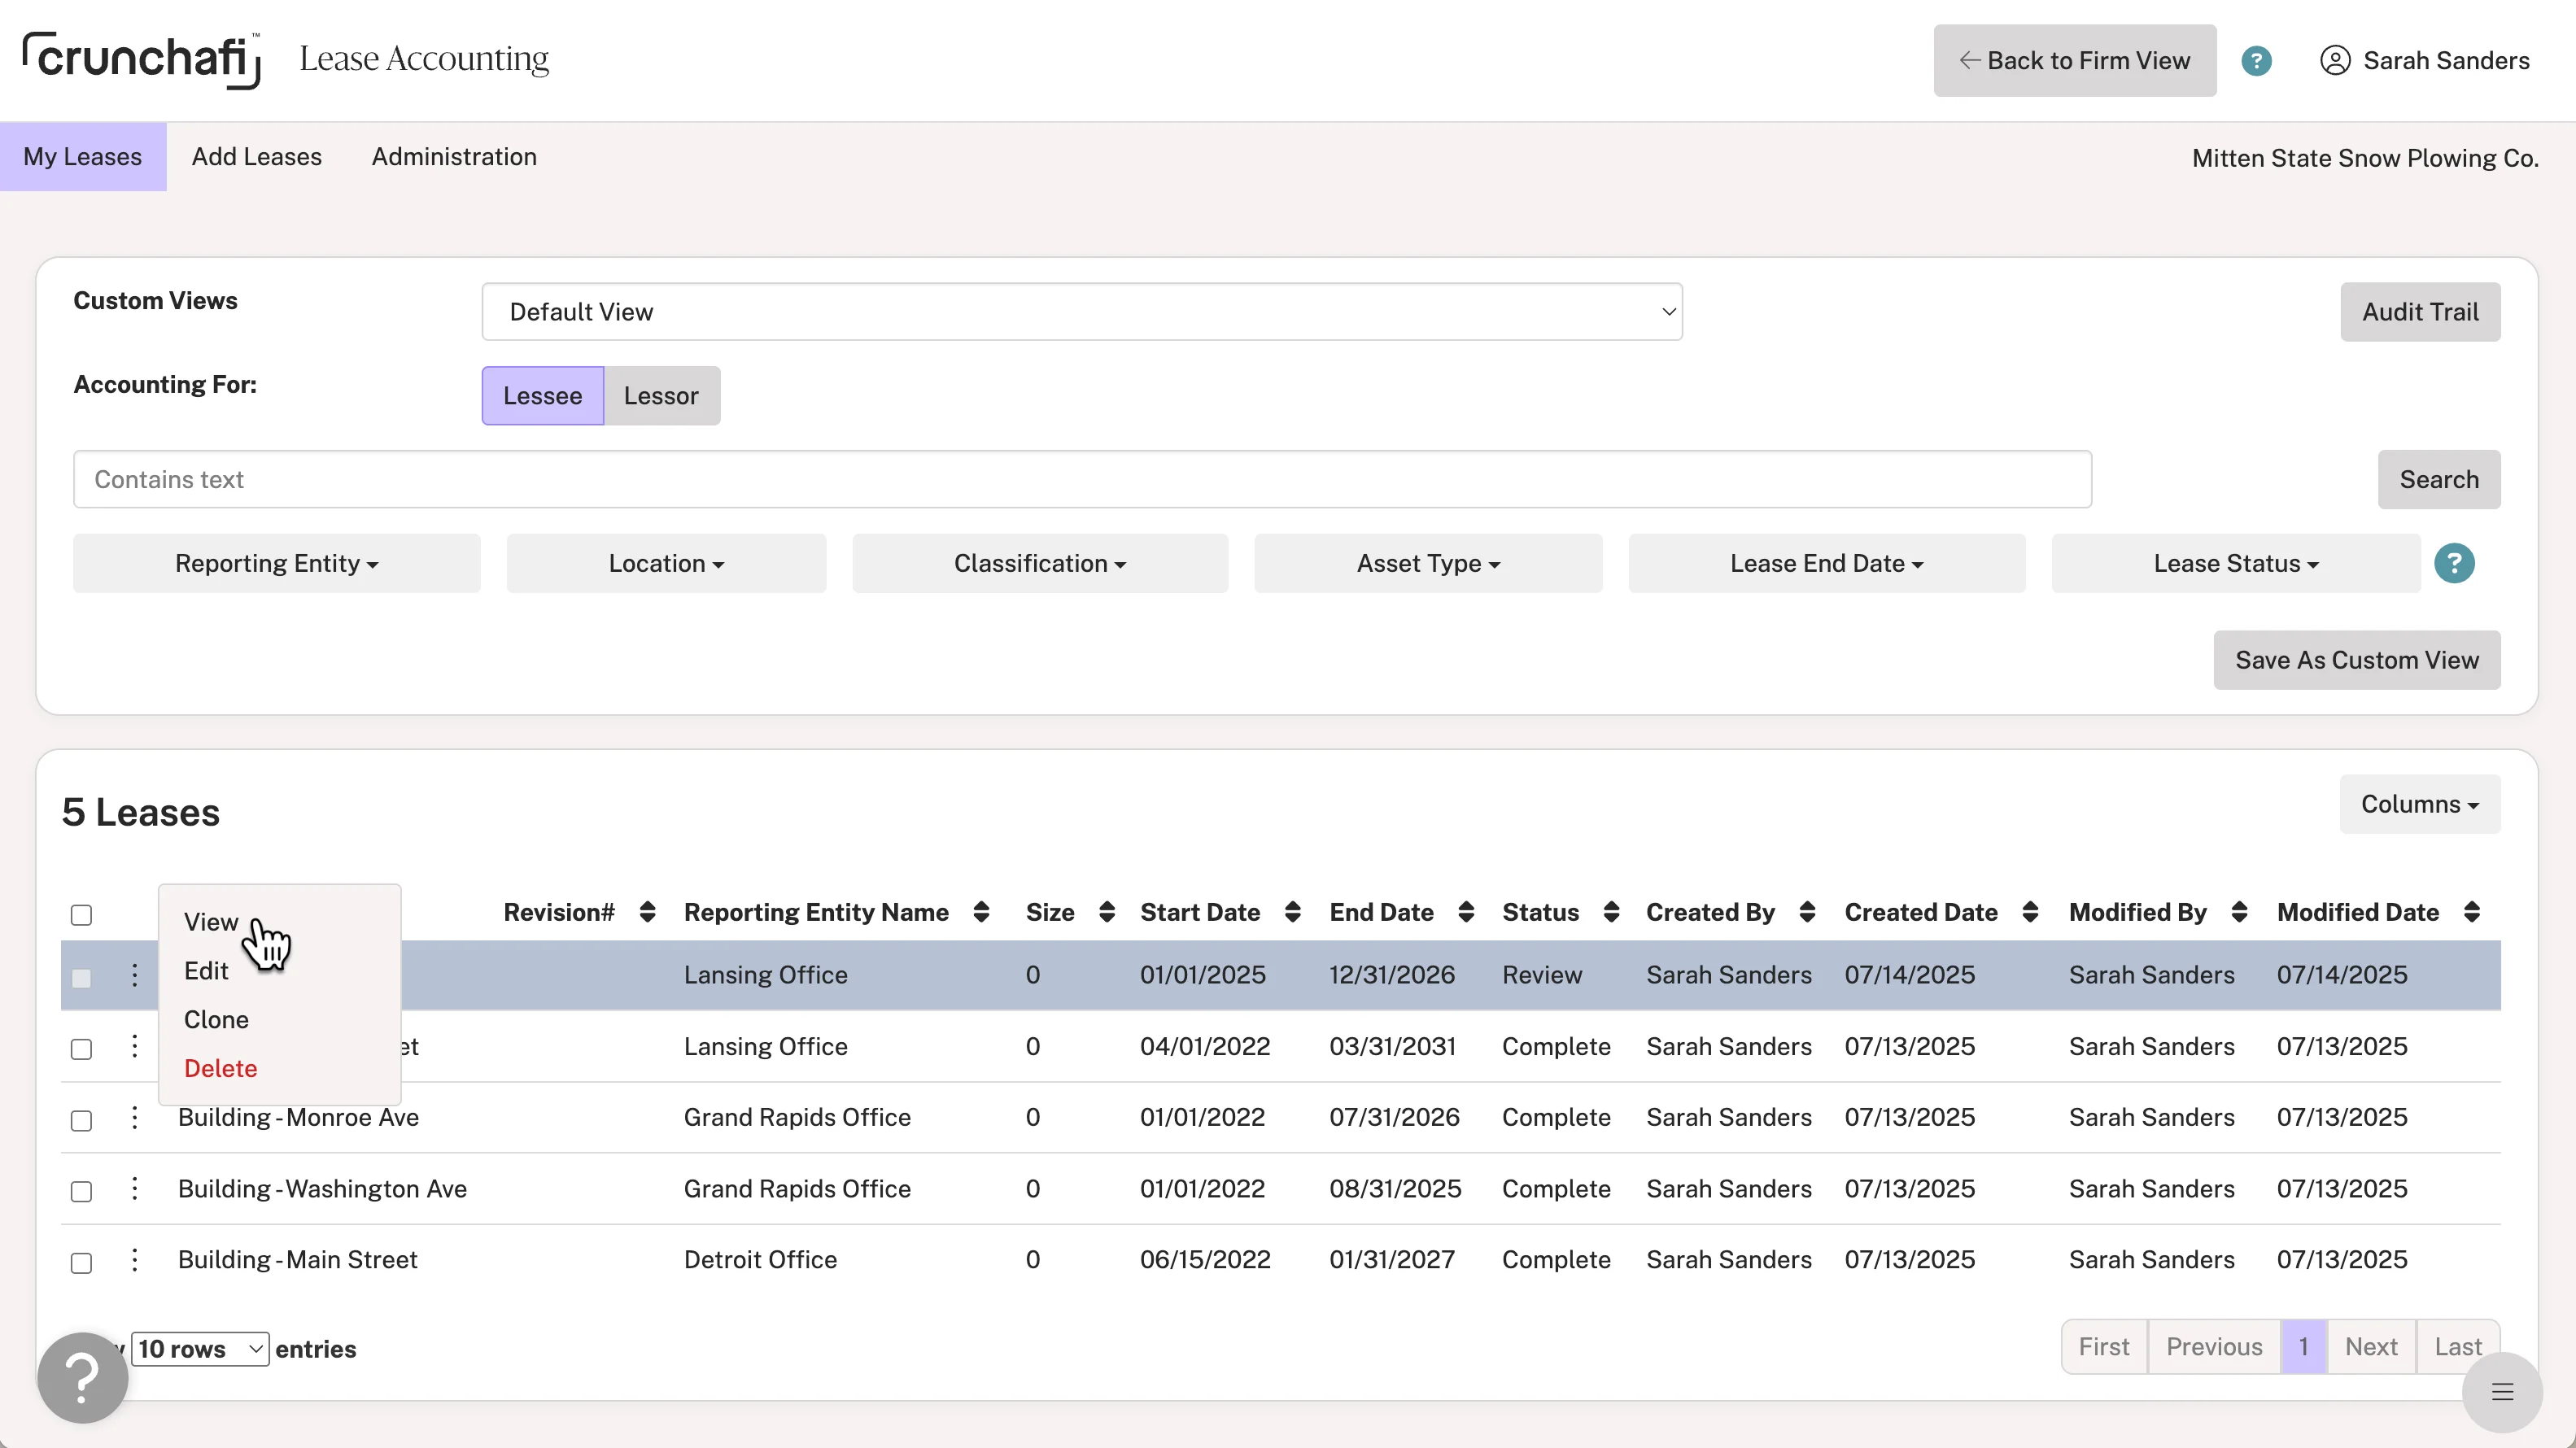Choose Clone from the context menu
Screen dimensions: 2576x1448
(x=216, y=1019)
